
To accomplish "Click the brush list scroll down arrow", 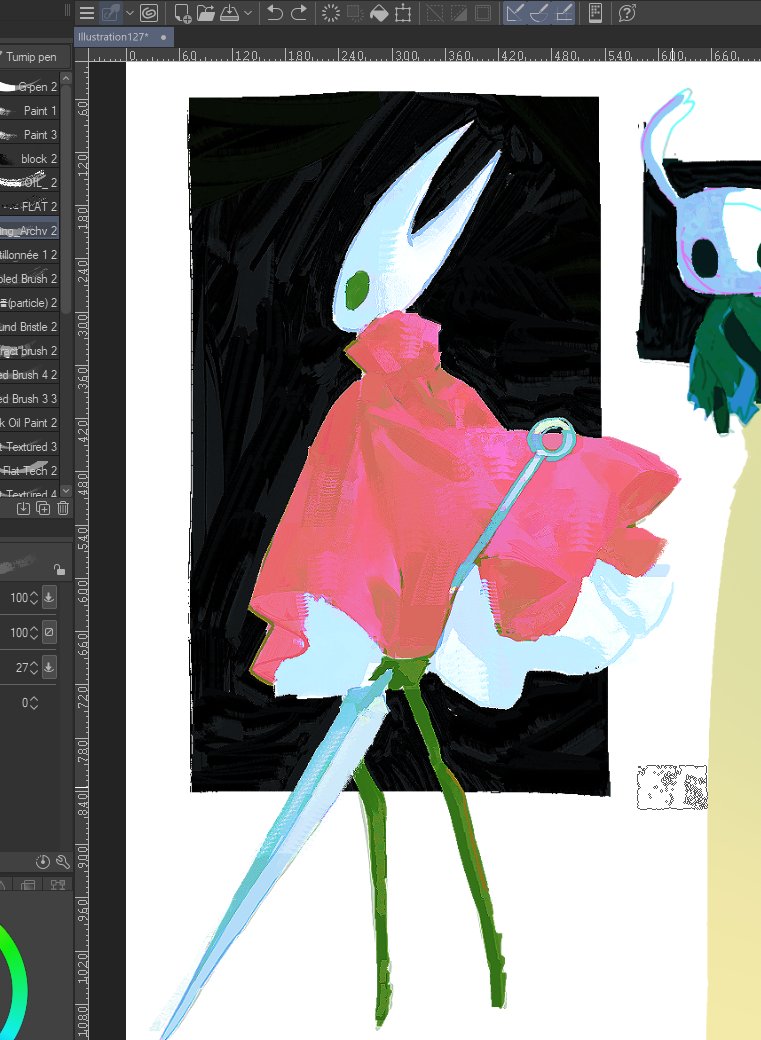I will [x=66, y=491].
